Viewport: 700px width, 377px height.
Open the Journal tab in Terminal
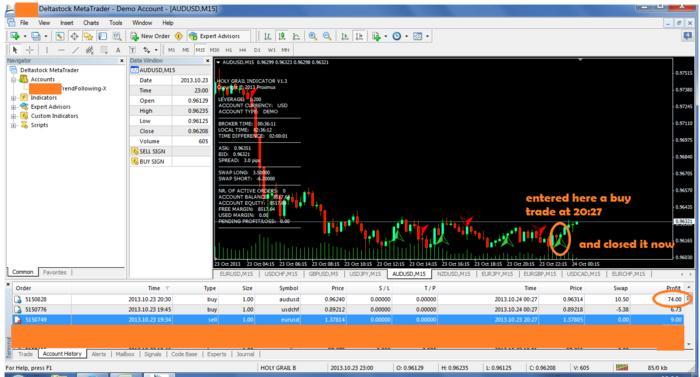[x=245, y=354]
